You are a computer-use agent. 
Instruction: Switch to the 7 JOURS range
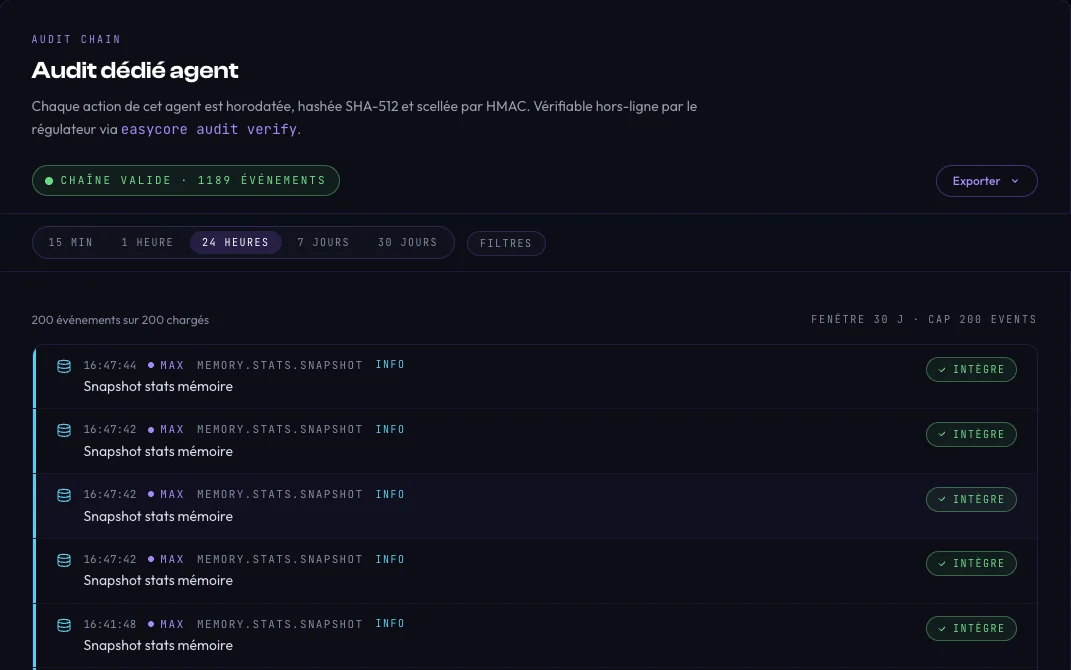[323, 242]
